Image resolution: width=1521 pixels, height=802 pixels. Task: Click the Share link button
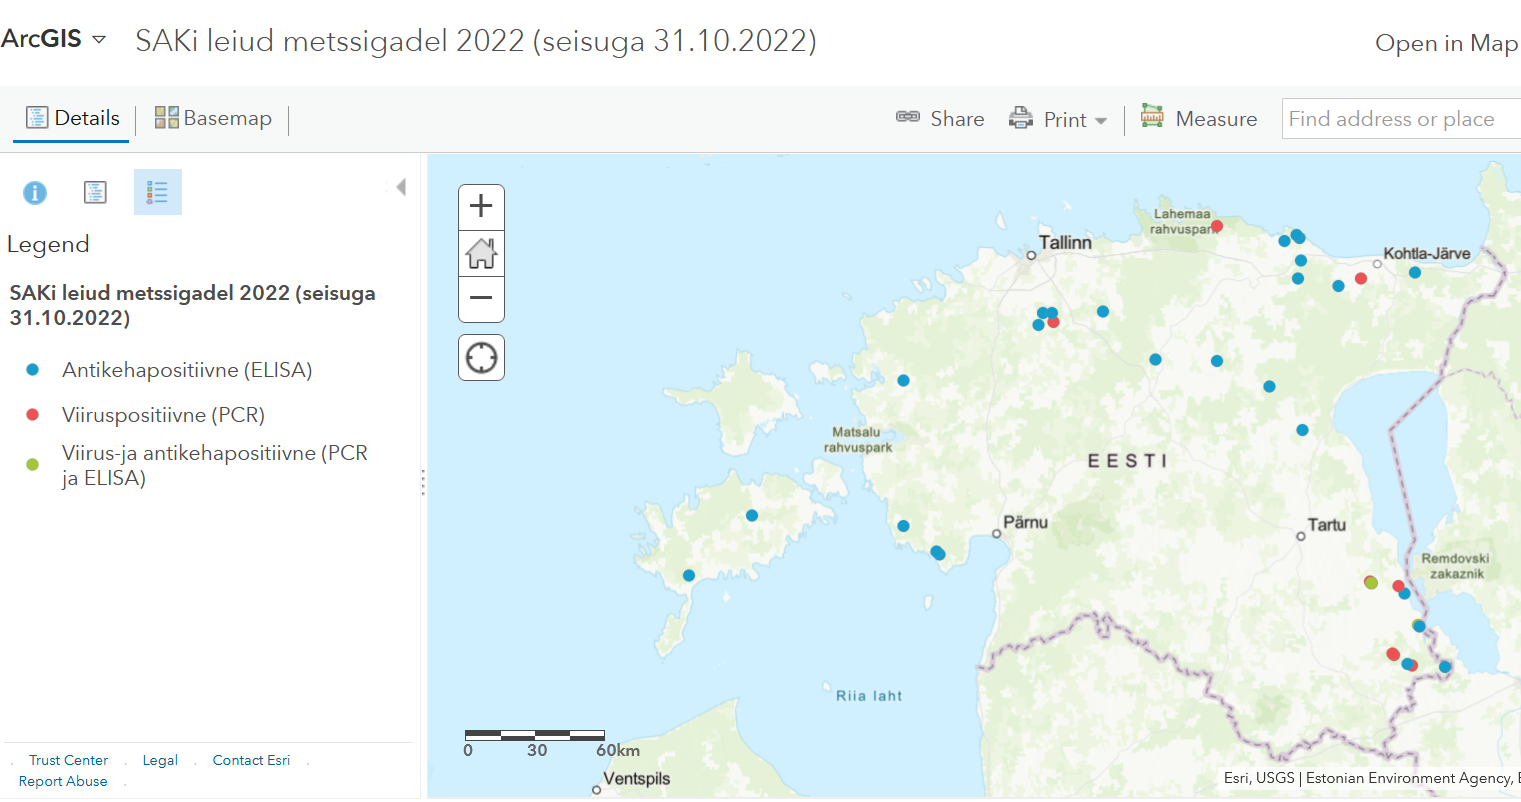coord(940,119)
